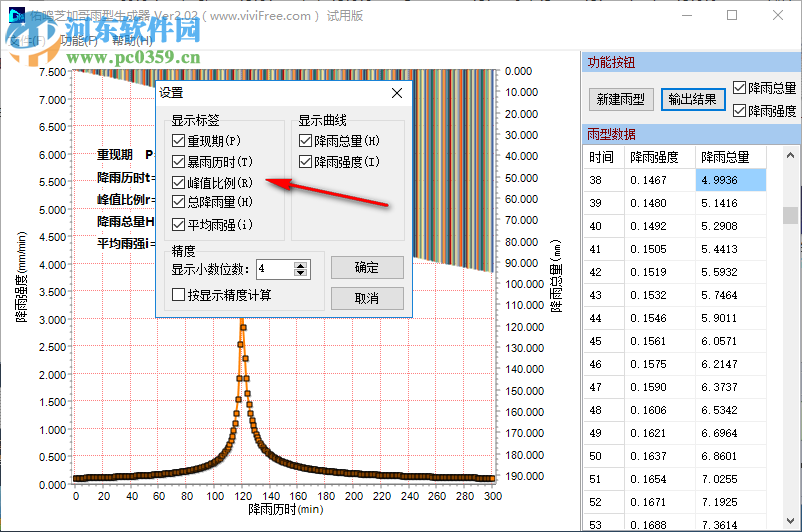
Task: Click the table's vertical scrollbar thumb
Action: click(790, 215)
